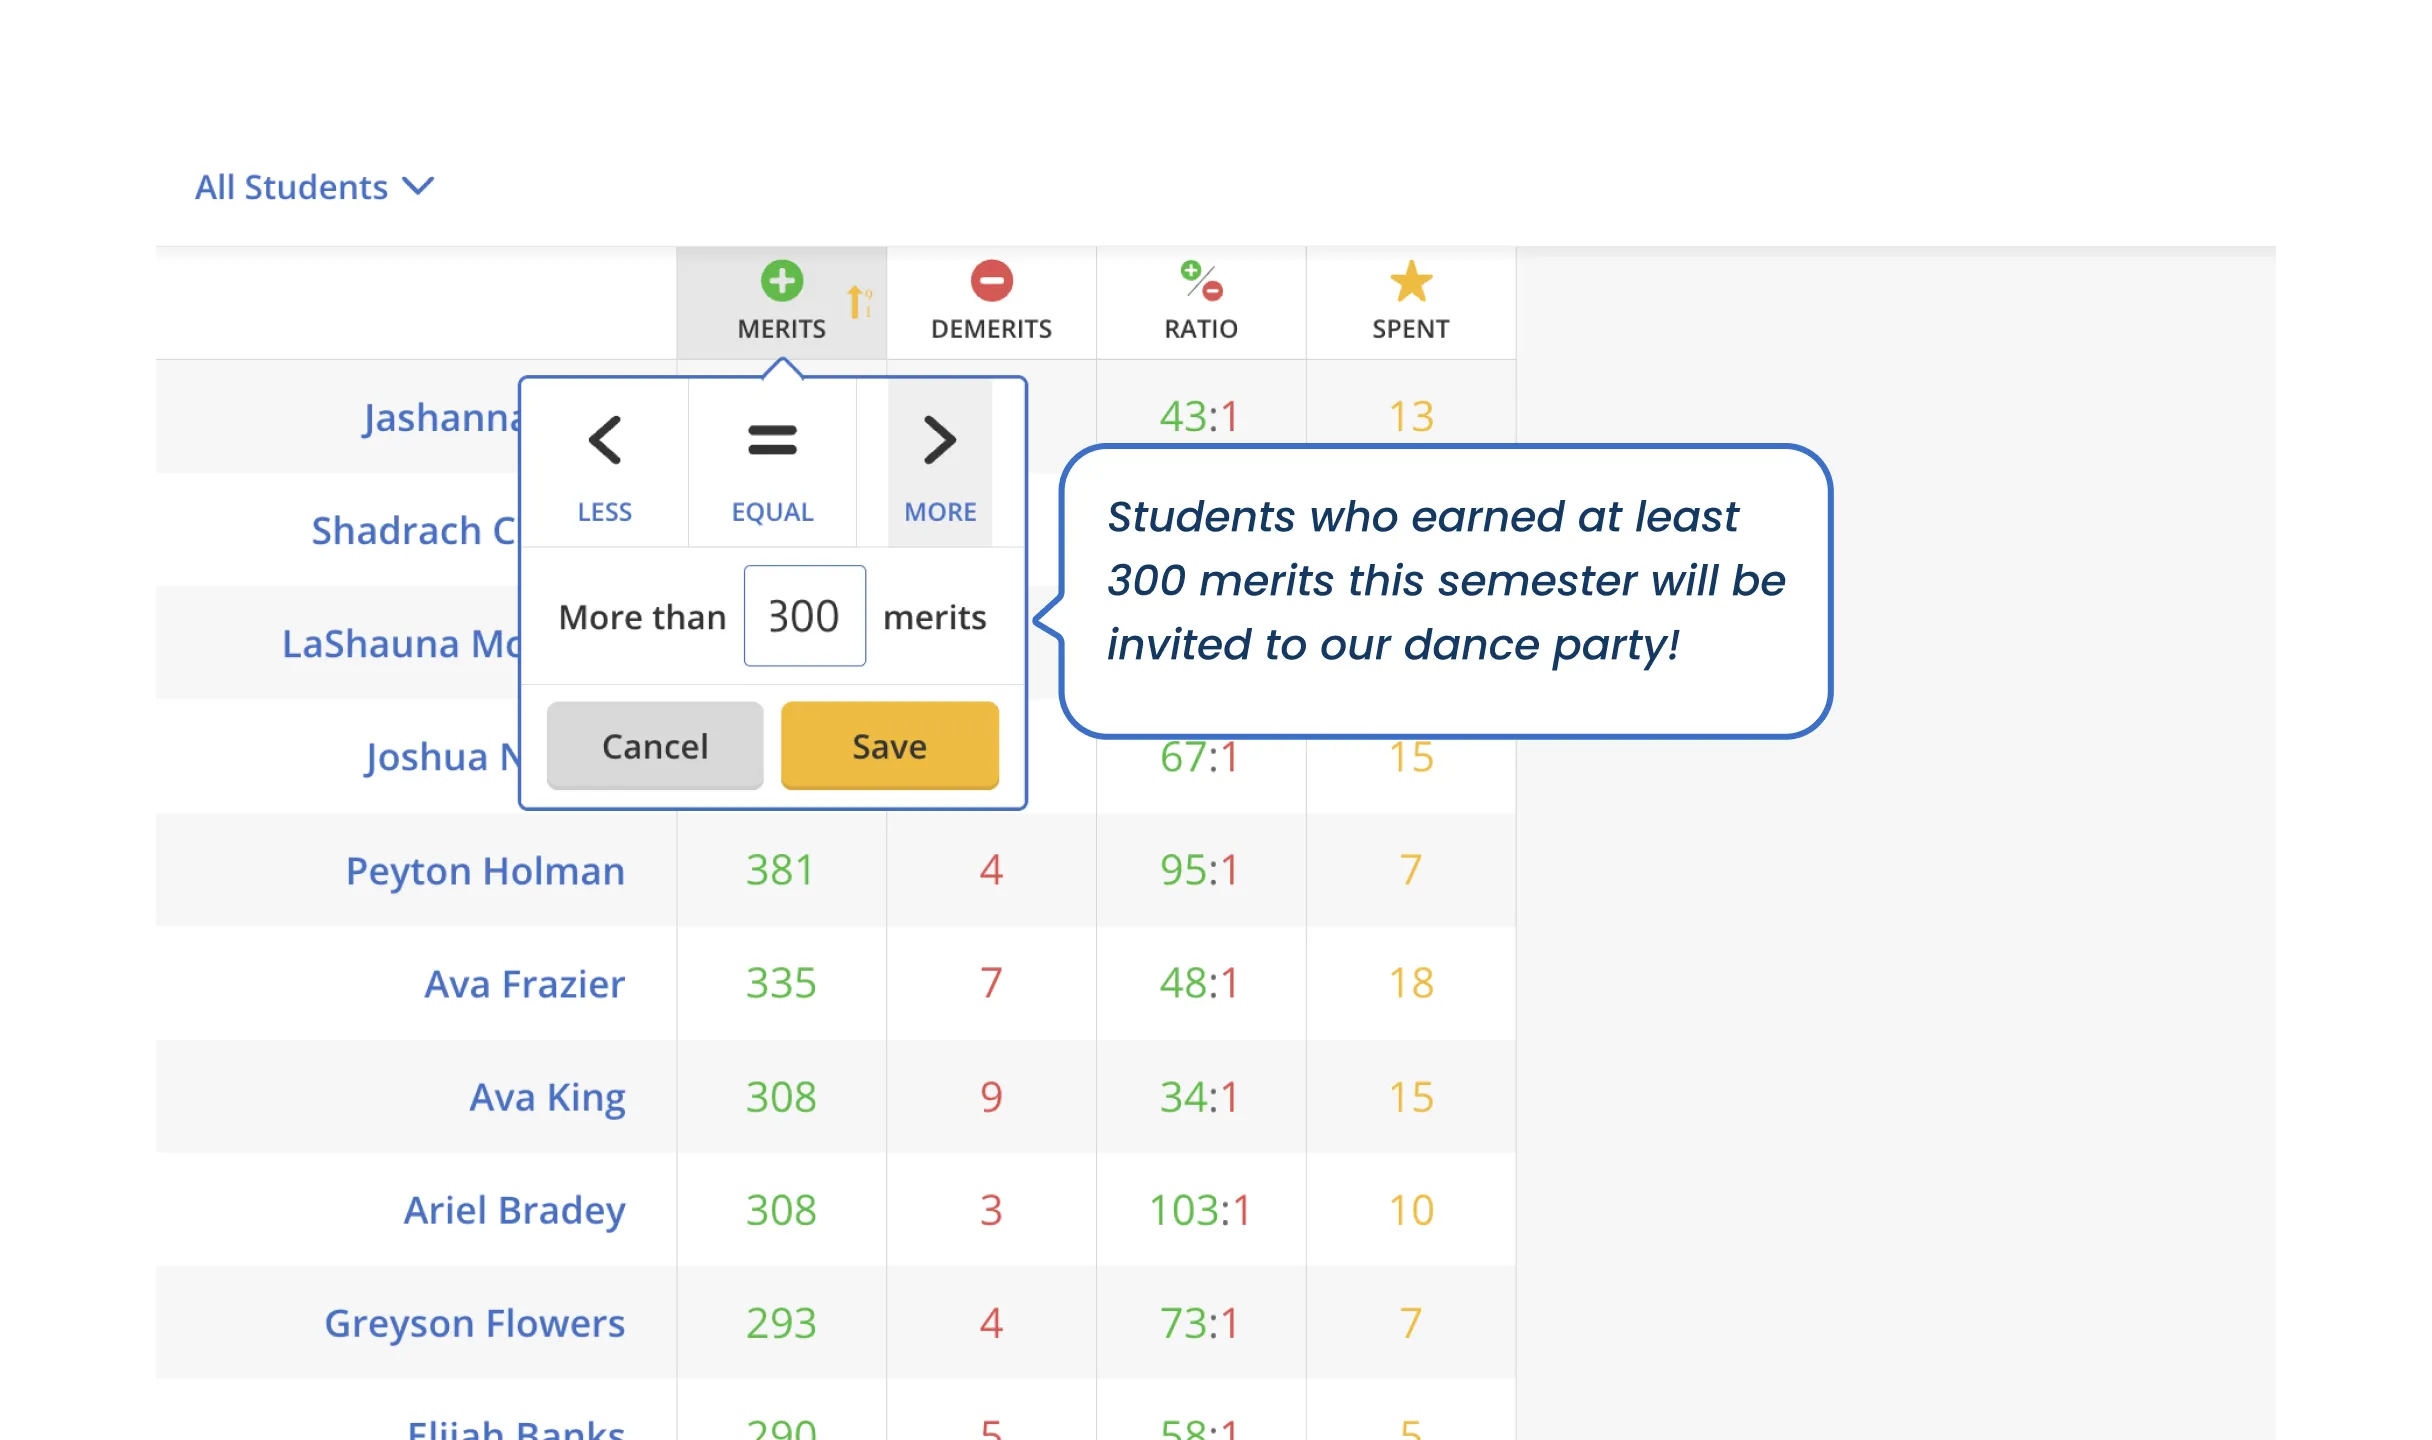Image resolution: width=2432 pixels, height=1440 pixels.
Task: Click Ava King's spent value 15
Action: [x=1411, y=1097]
